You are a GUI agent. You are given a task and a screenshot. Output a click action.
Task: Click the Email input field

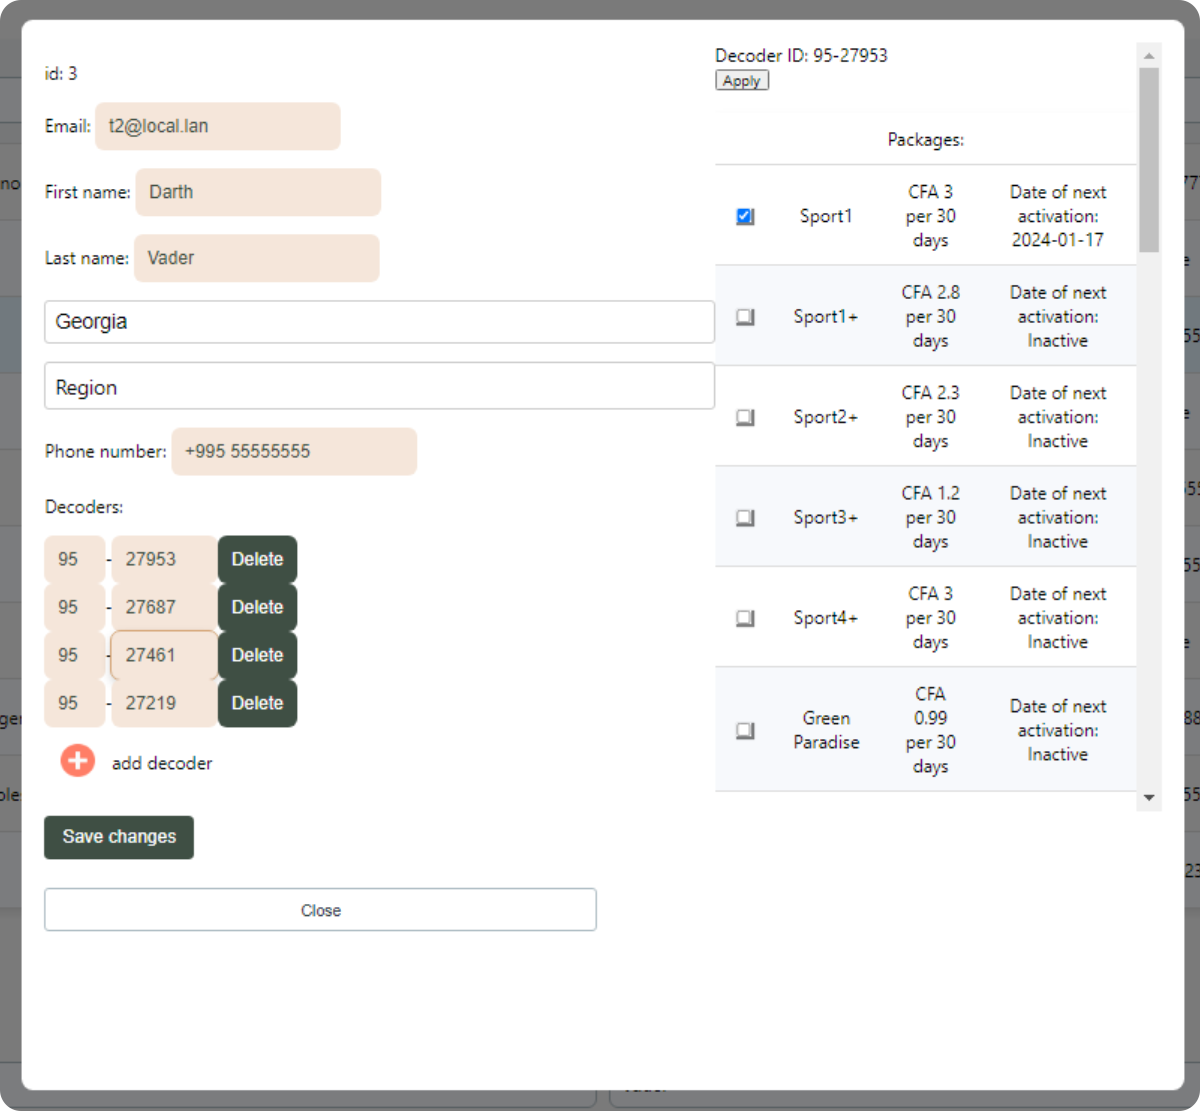pos(217,127)
